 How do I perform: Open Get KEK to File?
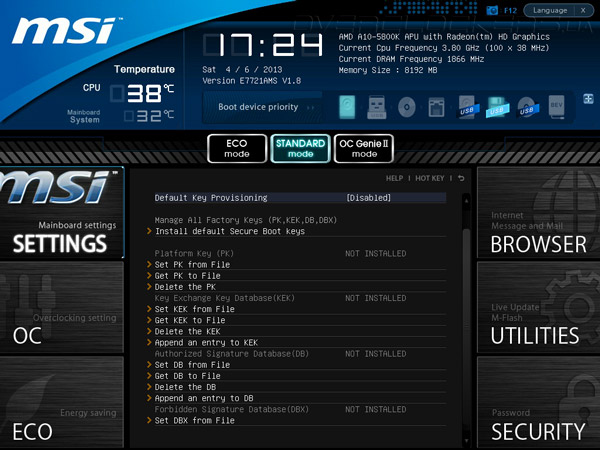(190, 320)
